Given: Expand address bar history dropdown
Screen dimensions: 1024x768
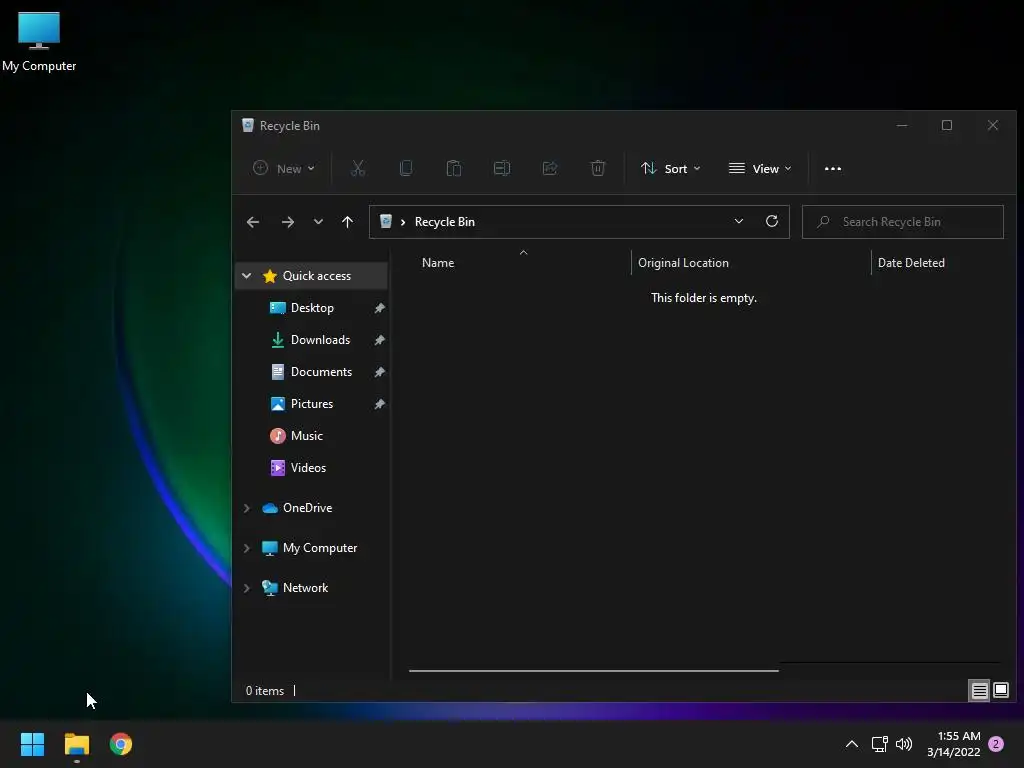Looking at the screenshot, I should click(739, 221).
